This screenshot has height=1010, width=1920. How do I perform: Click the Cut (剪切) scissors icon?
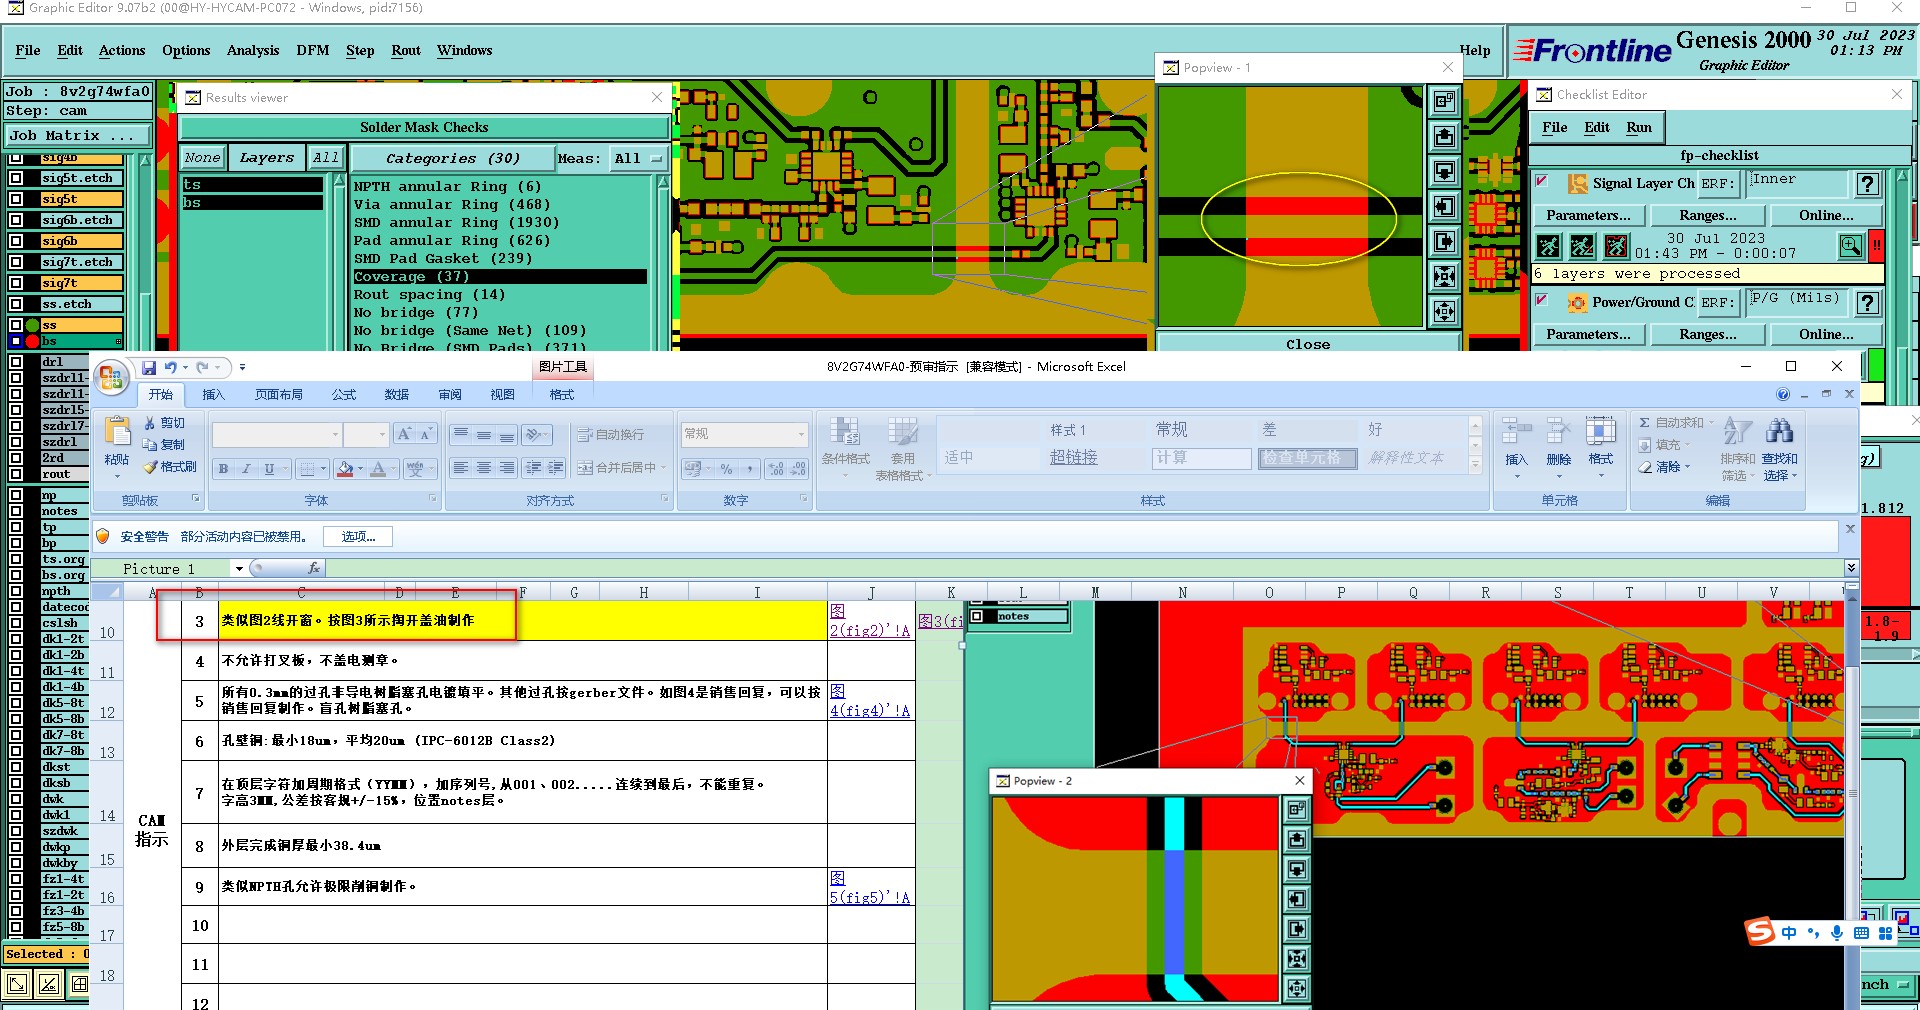coord(150,423)
